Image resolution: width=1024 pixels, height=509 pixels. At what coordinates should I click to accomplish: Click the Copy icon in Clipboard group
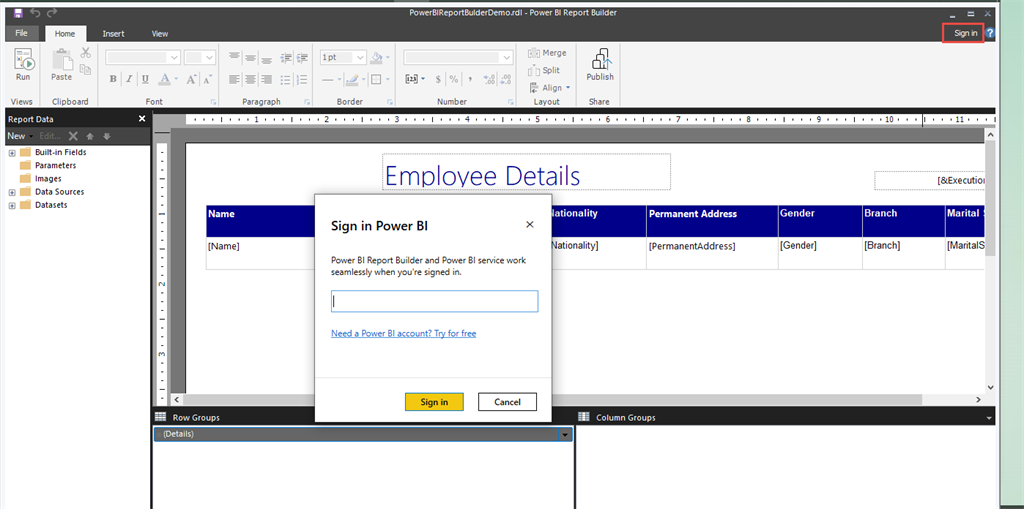[86, 69]
